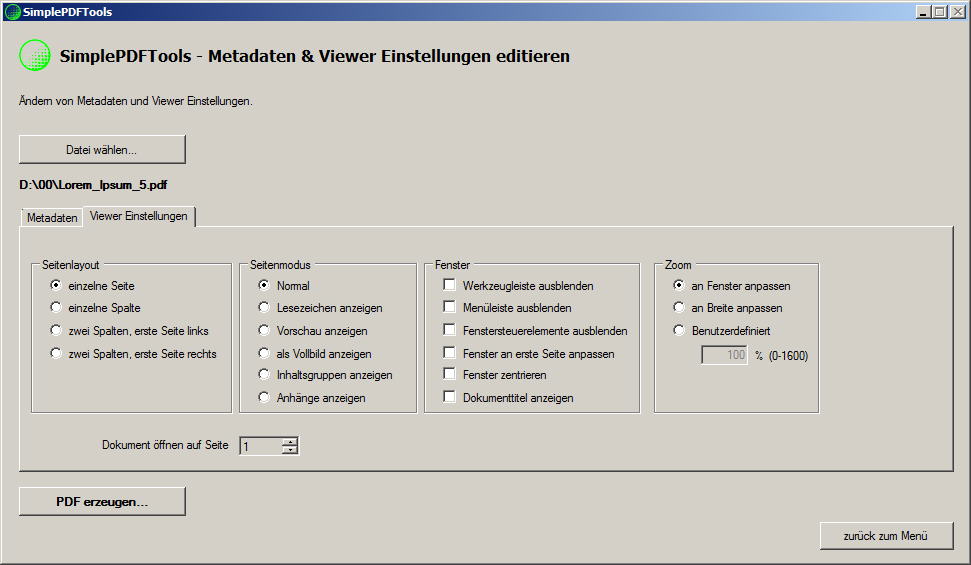Enable 'Dokumenttitel anzeigen' checkbox
This screenshot has height=565, width=971.
coord(450,396)
